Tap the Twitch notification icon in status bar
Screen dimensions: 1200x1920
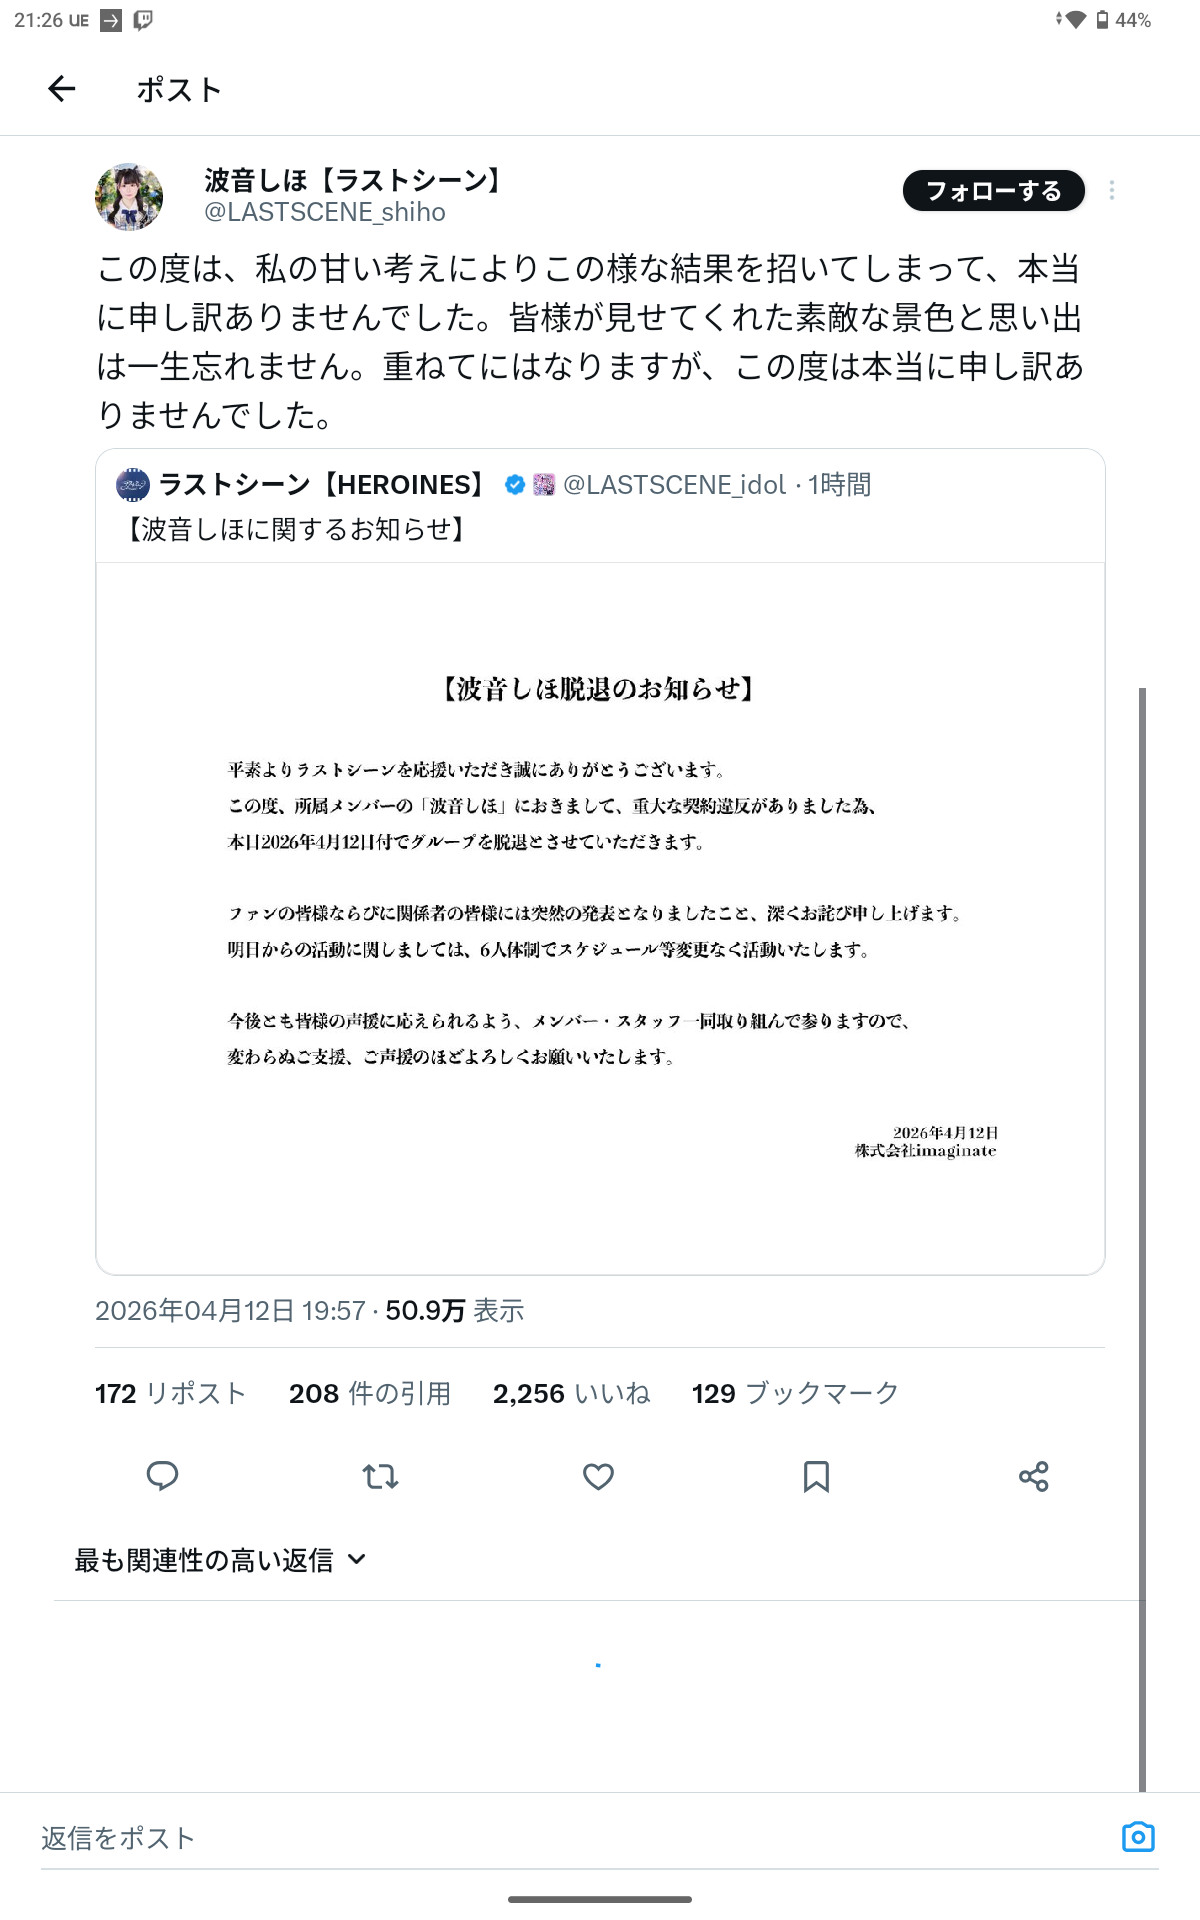(143, 20)
